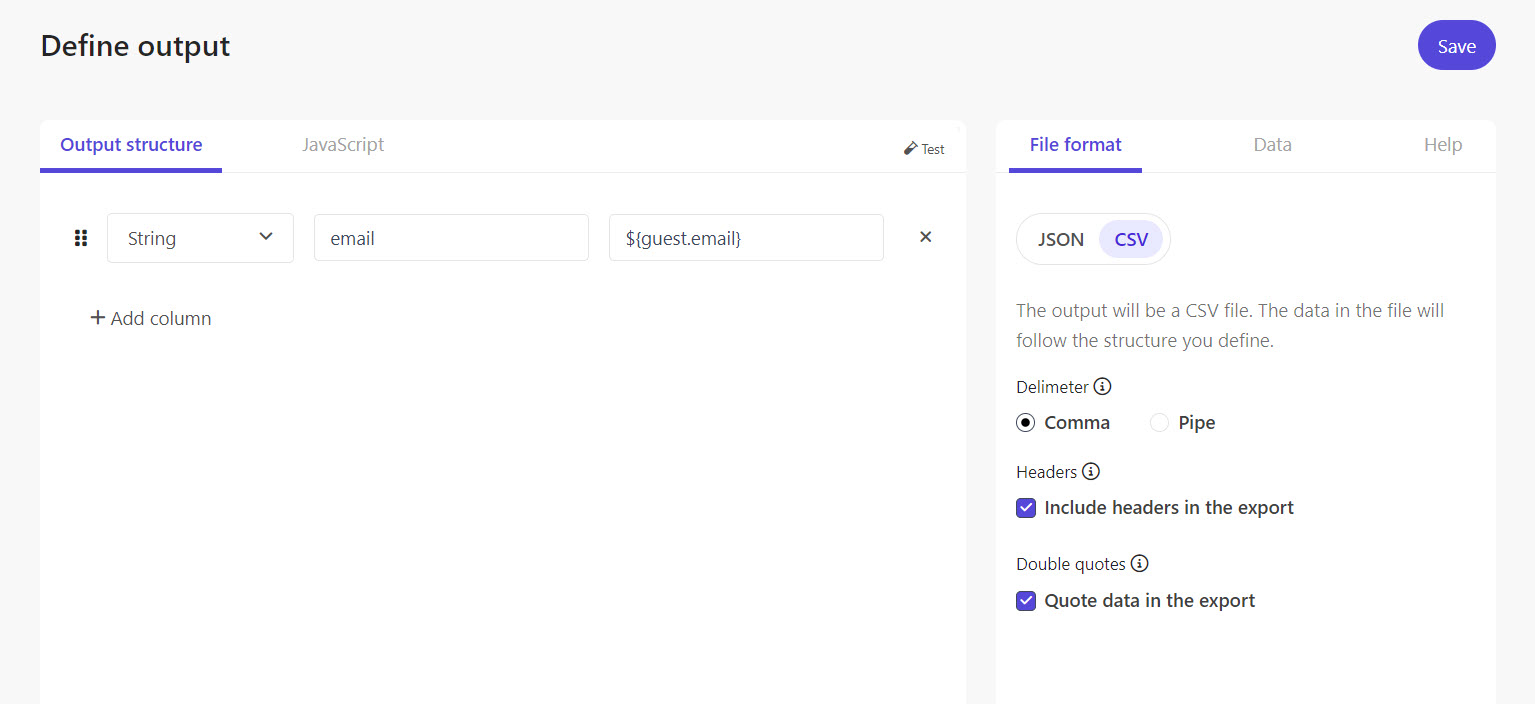Uncheck Quote data in the export
1535x704 pixels.
tap(1026, 601)
